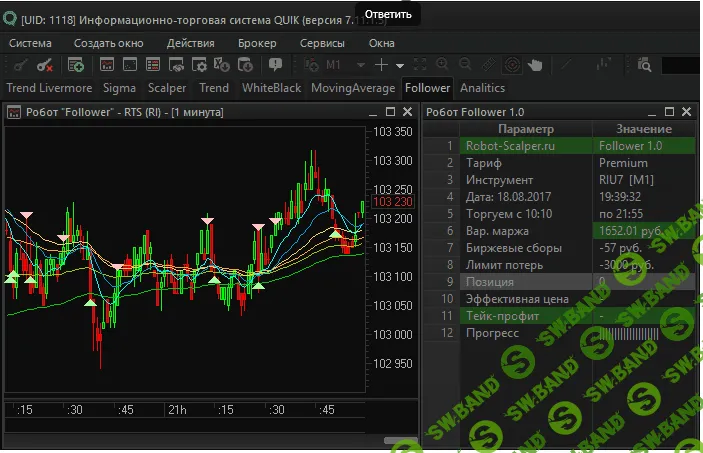Click the search input field in toolbar
This screenshot has height=453, width=703.
tap(680, 65)
